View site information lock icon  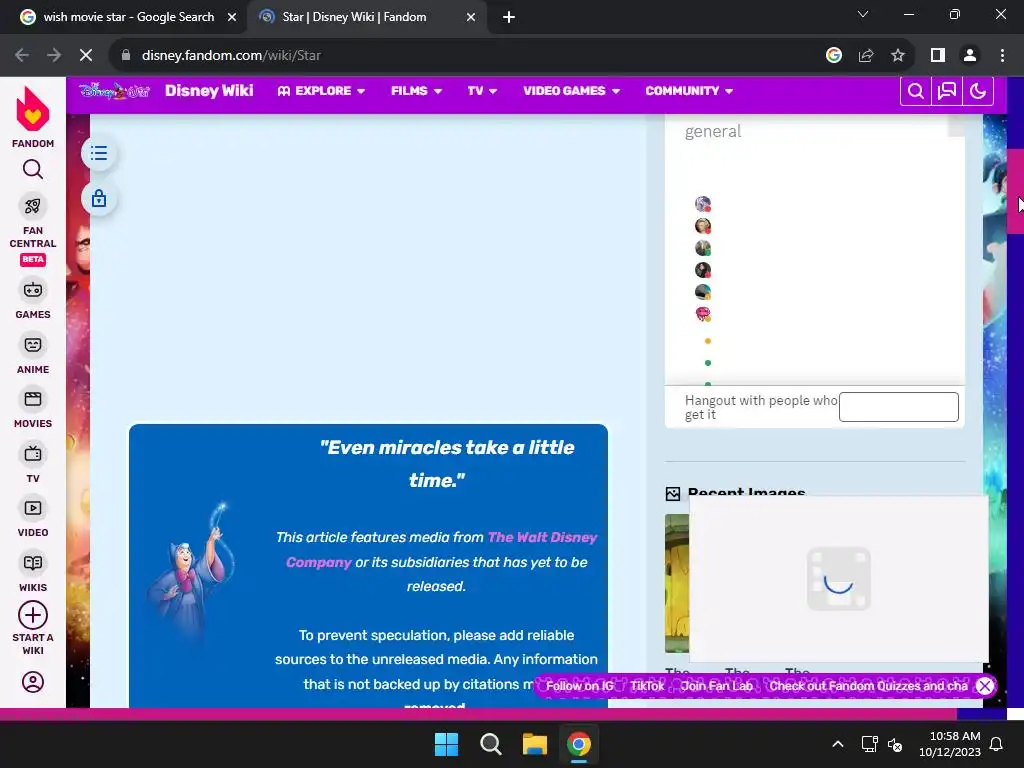point(126,56)
